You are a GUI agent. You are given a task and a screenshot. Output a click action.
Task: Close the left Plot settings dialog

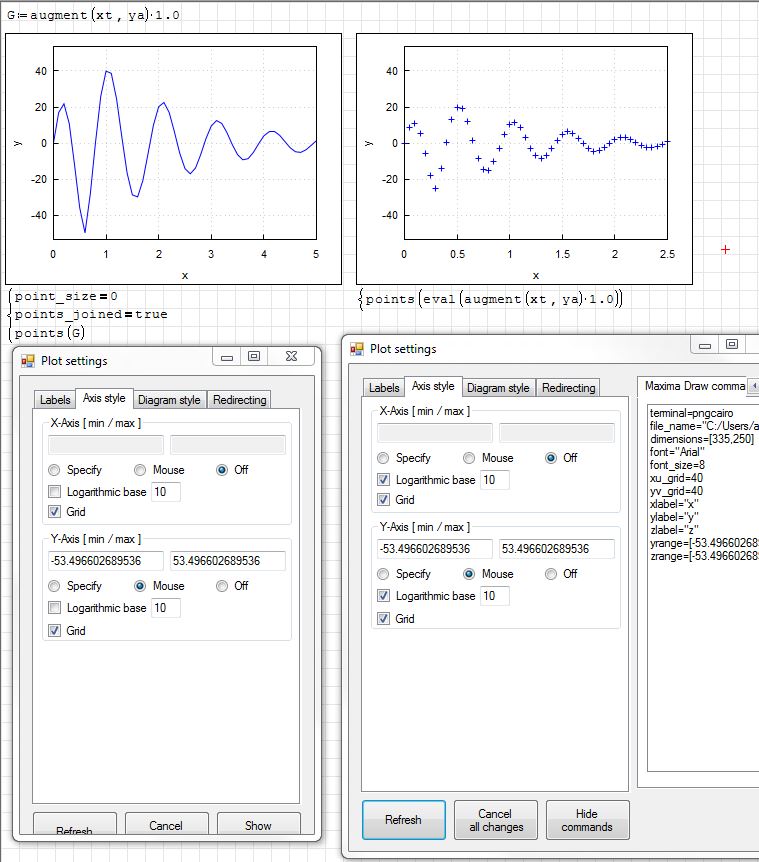click(x=292, y=357)
